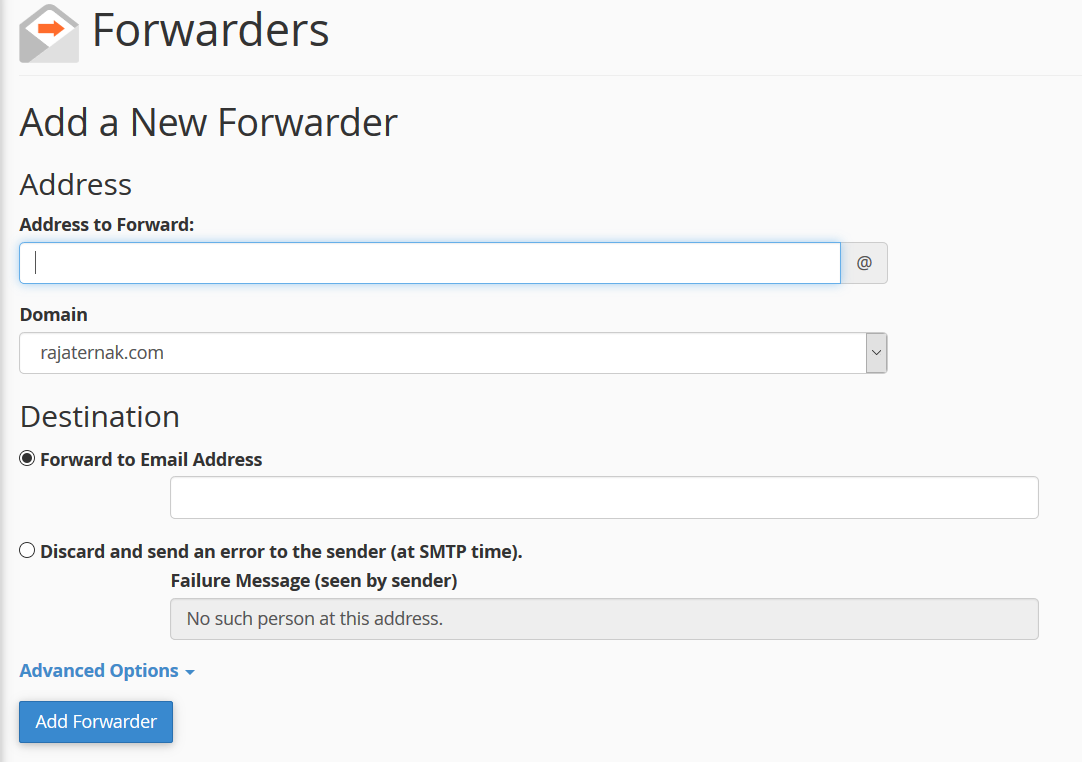Click the Forwarders envelope icon
This screenshot has width=1082, height=762.
(x=48, y=34)
